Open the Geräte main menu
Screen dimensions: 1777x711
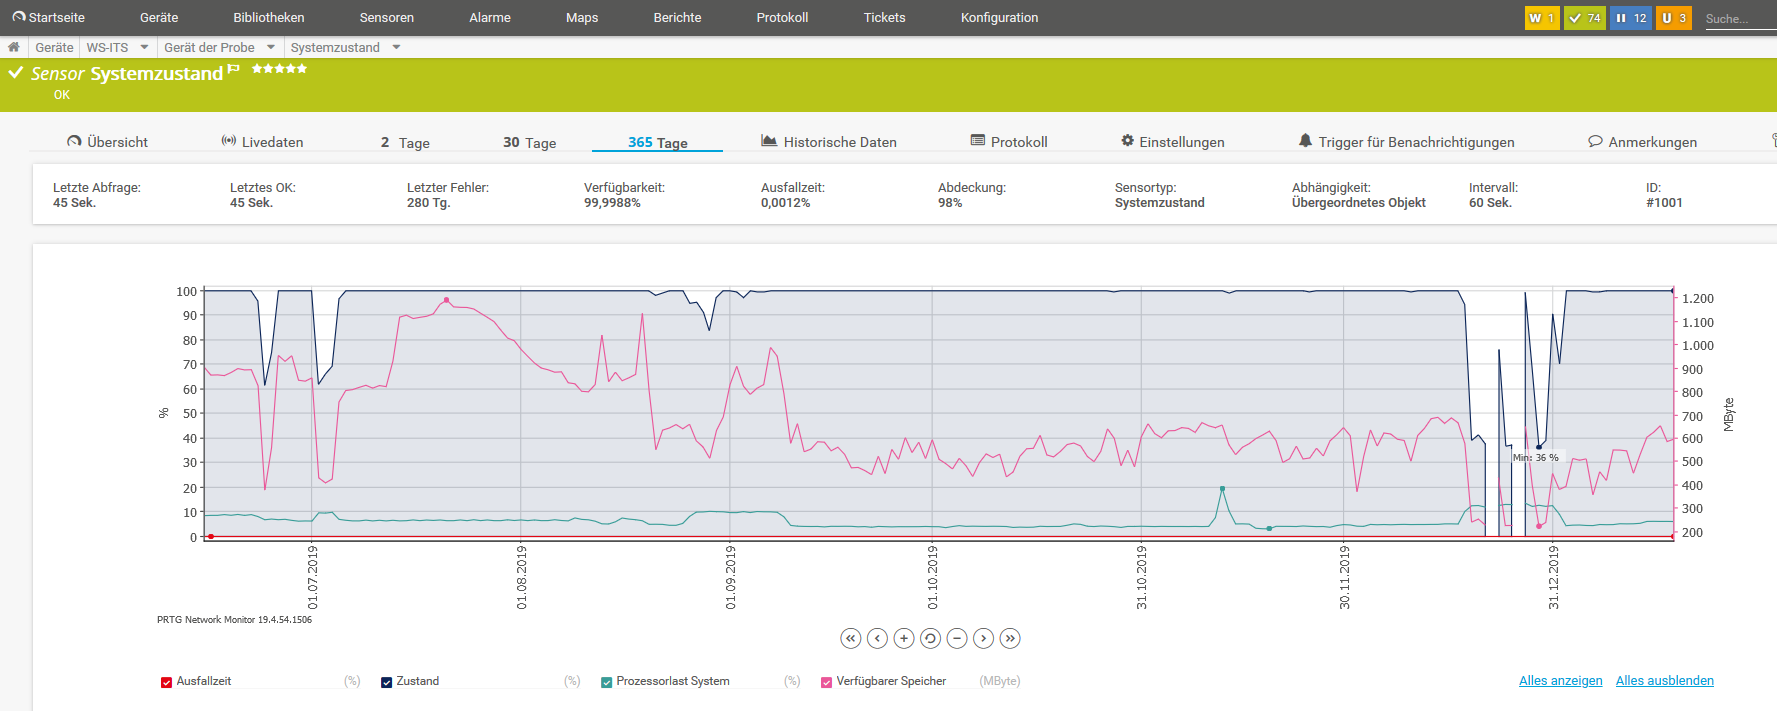click(x=159, y=18)
